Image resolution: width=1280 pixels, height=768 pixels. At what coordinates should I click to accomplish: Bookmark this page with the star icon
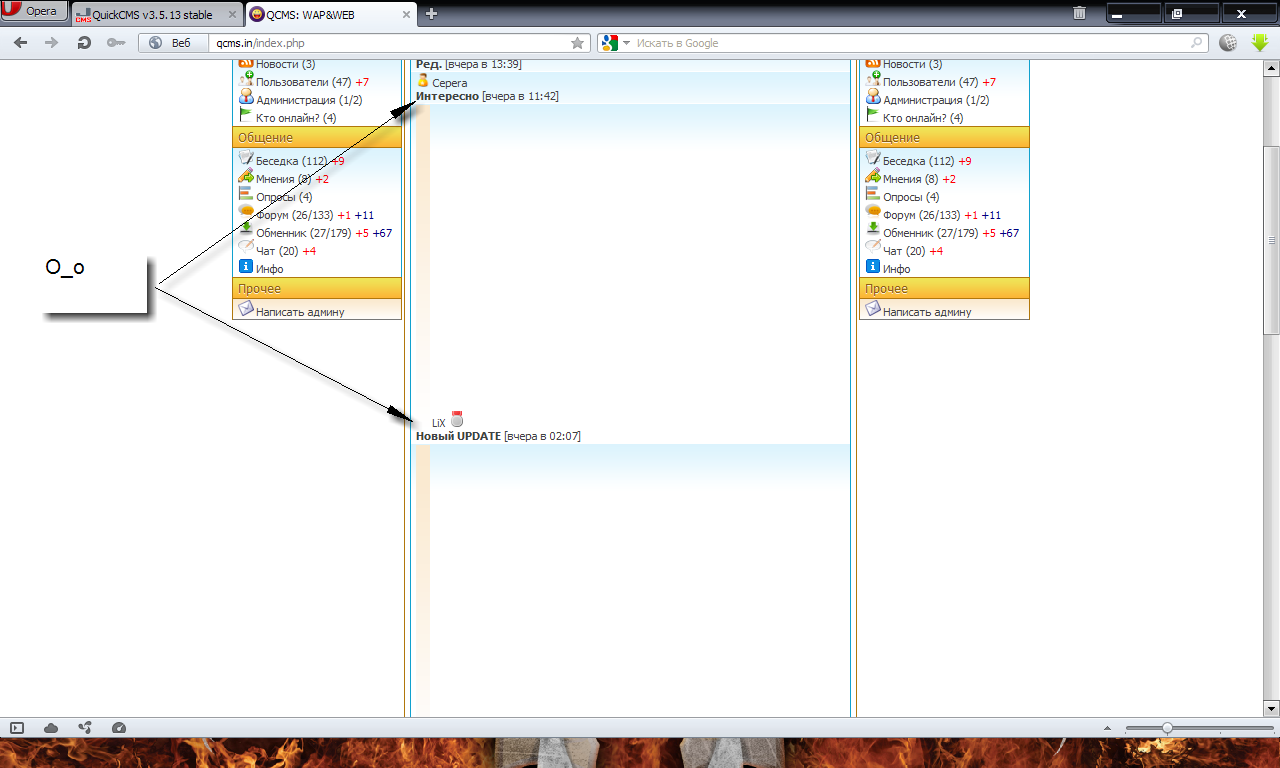coord(577,43)
